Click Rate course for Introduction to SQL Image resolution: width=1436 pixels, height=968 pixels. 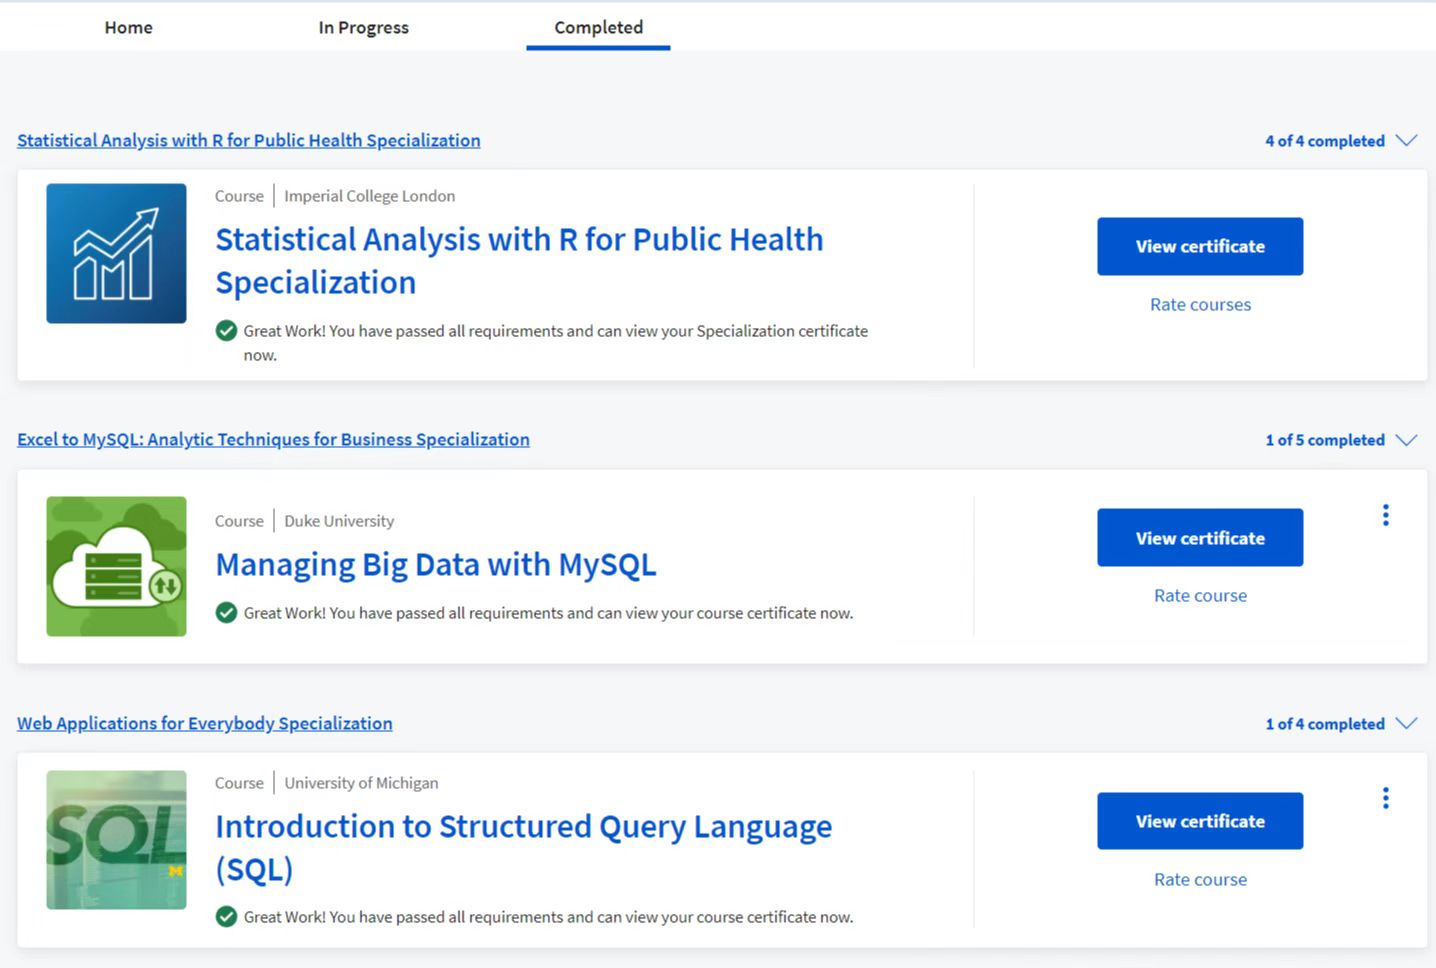[x=1200, y=880]
